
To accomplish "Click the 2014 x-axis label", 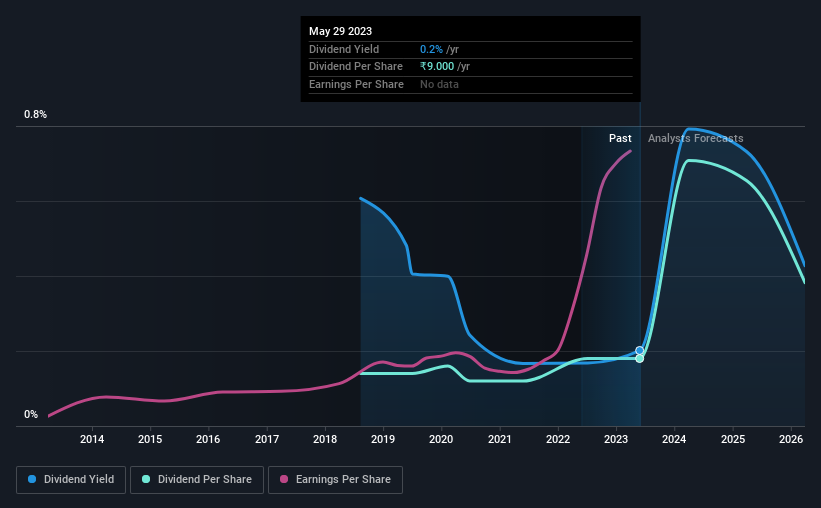I will (92, 439).
